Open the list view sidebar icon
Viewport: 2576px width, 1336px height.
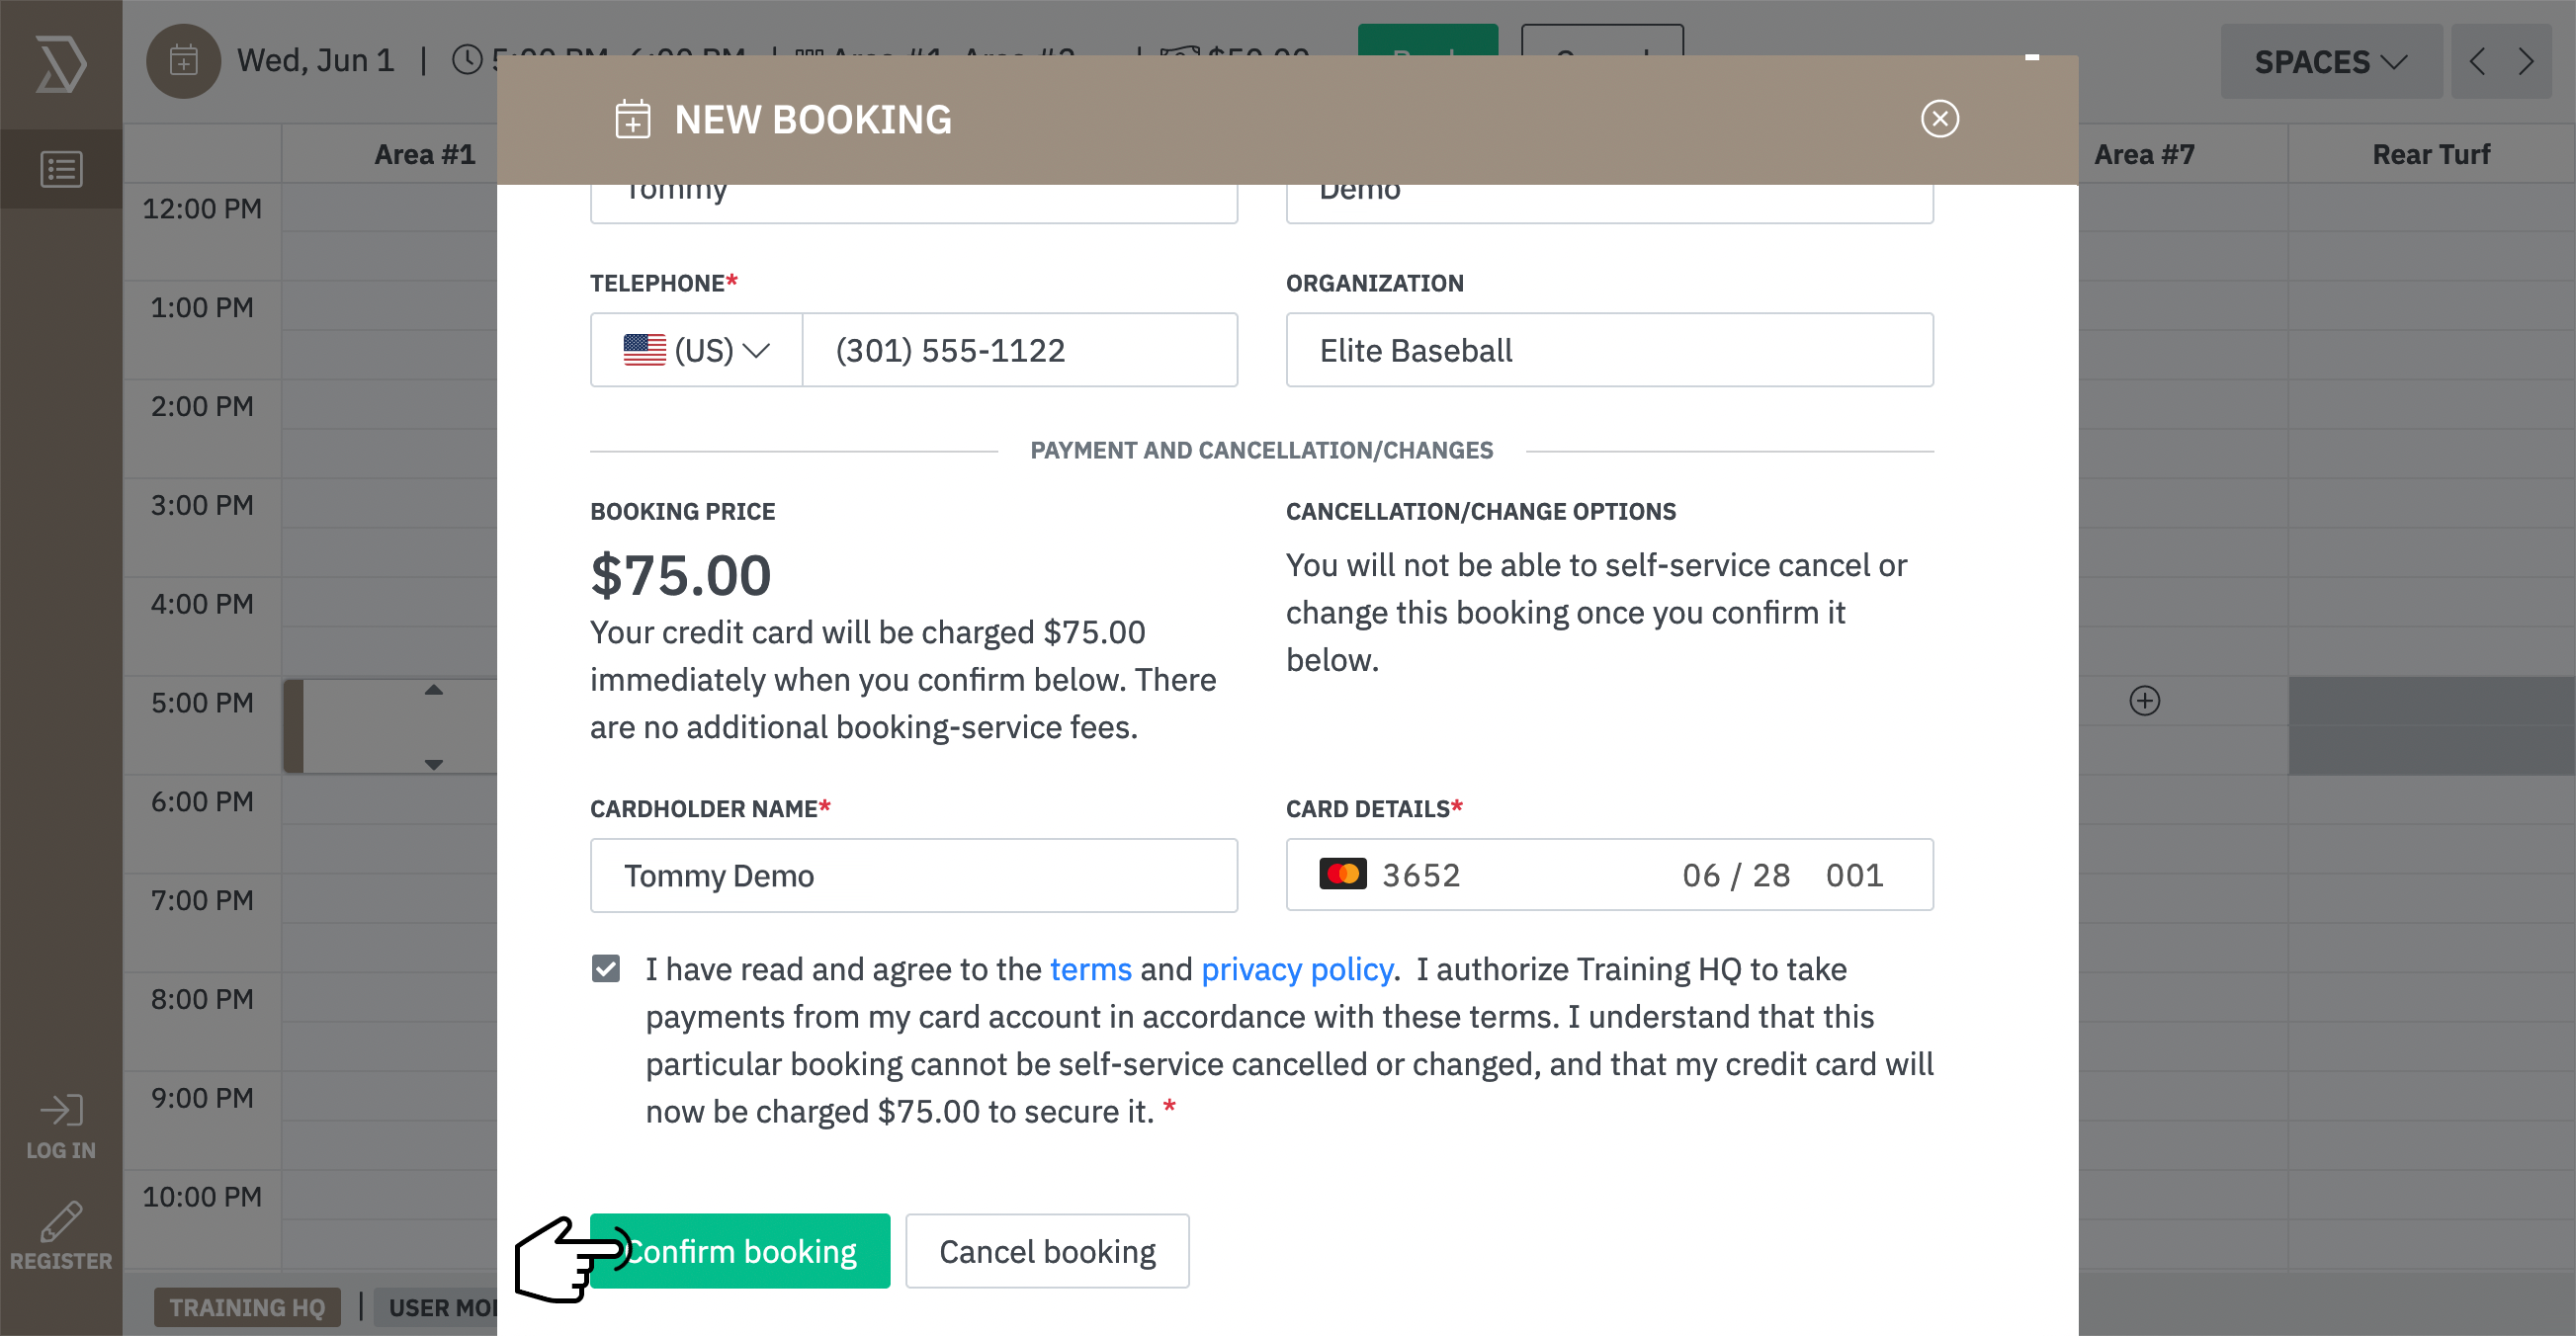tap(61, 169)
